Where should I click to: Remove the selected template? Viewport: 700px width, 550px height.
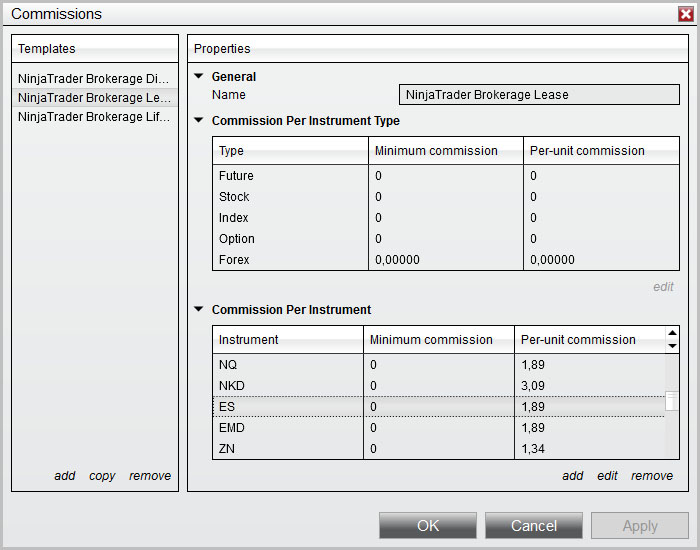pos(150,476)
